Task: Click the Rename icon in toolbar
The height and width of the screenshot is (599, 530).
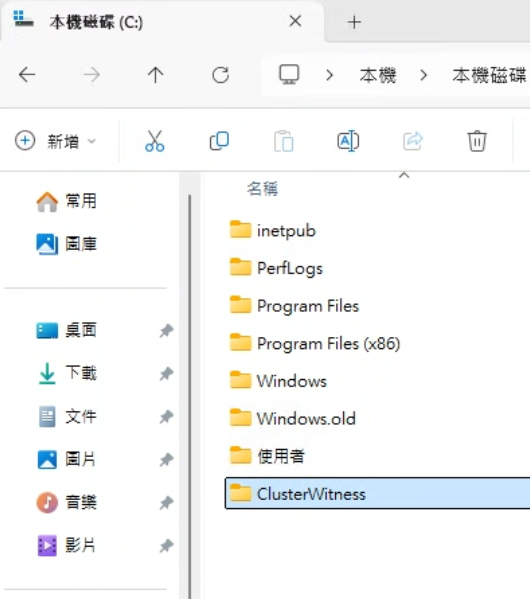Action: [x=348, y=141]
